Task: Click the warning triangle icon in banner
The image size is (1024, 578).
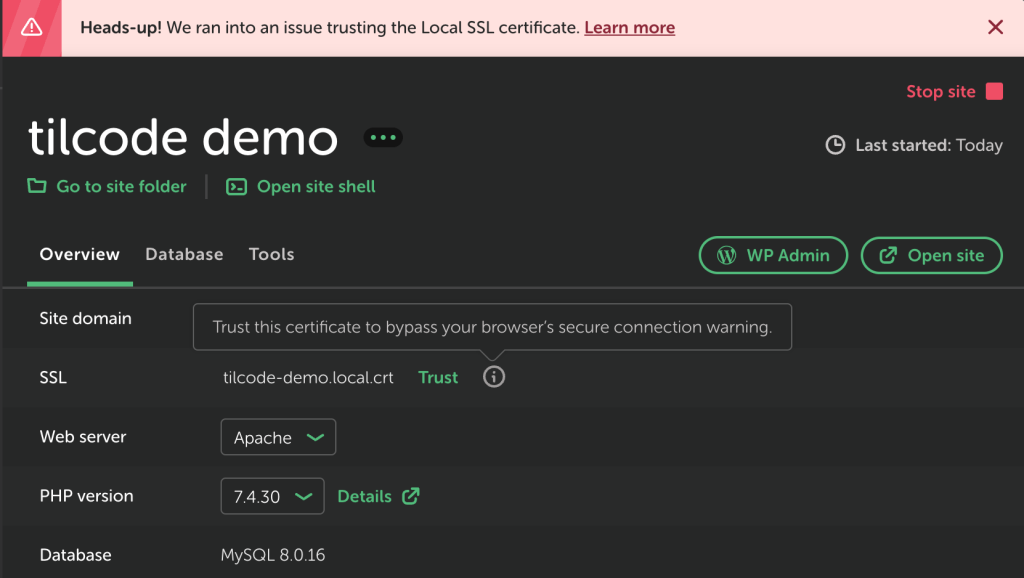Action: coord(31,28)
